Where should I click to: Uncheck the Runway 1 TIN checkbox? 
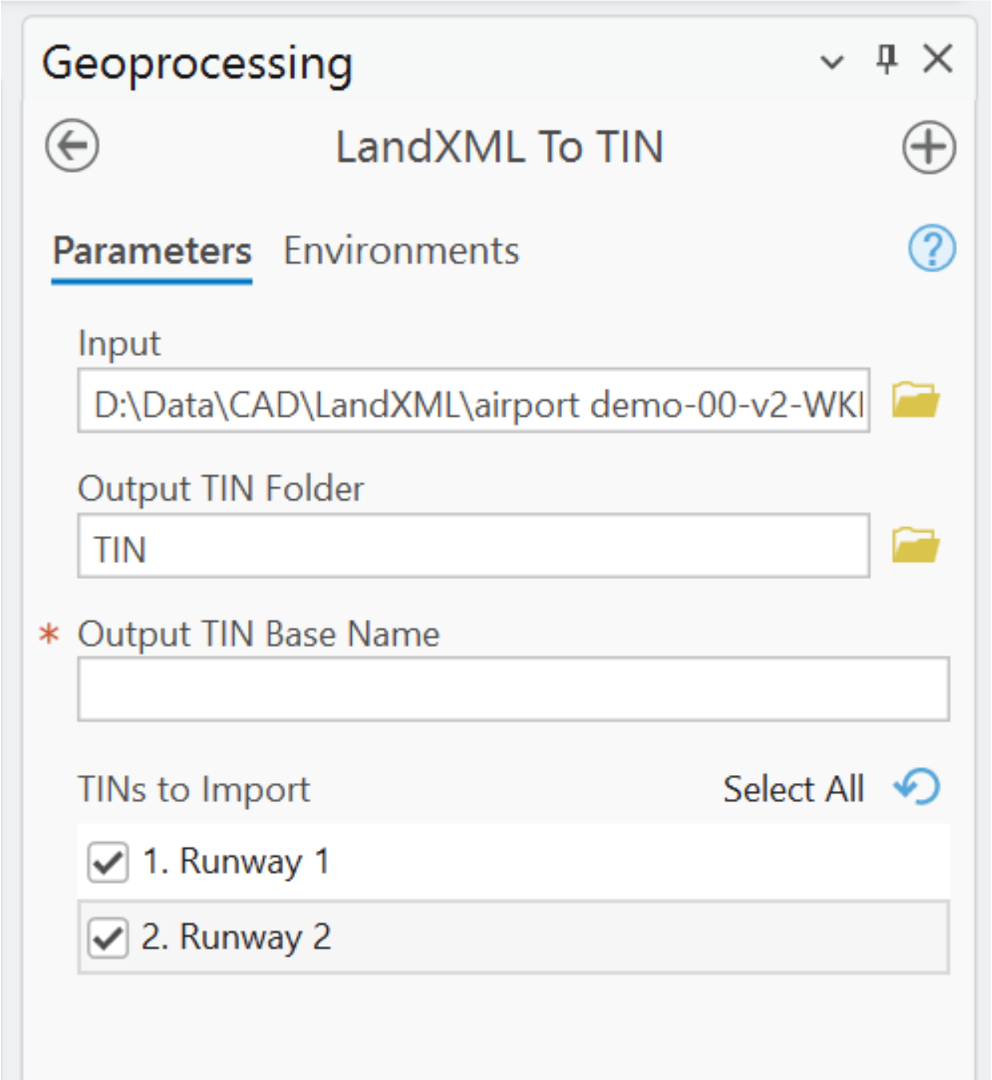pyautogui.click(x=106, y=861)
